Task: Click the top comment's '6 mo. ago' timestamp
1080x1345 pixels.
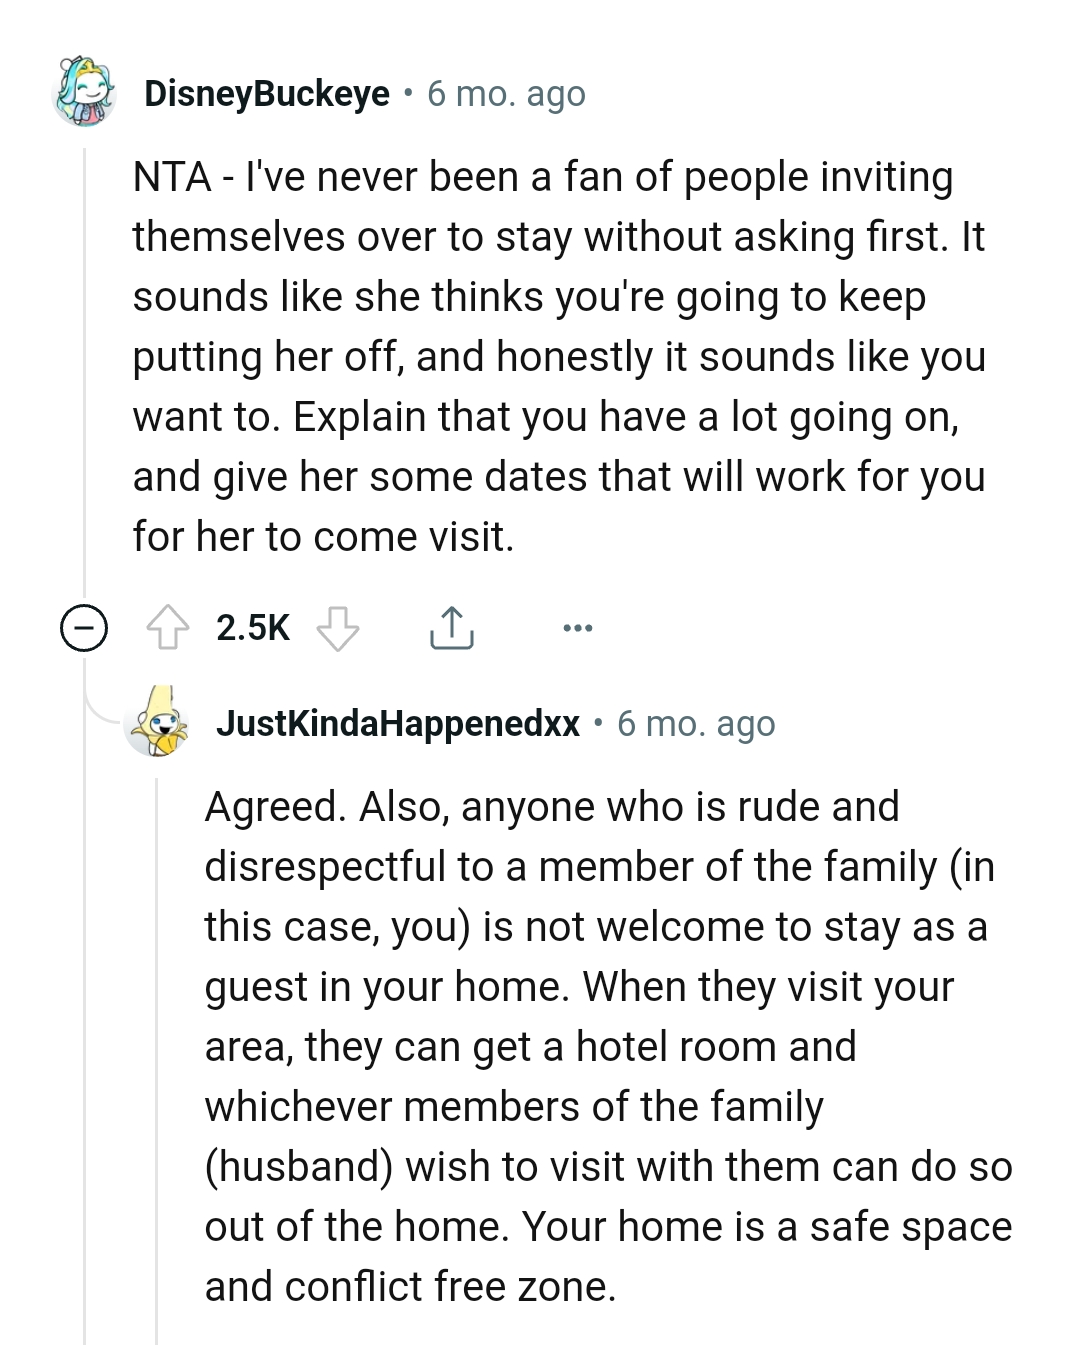Action: pos(506,94)
